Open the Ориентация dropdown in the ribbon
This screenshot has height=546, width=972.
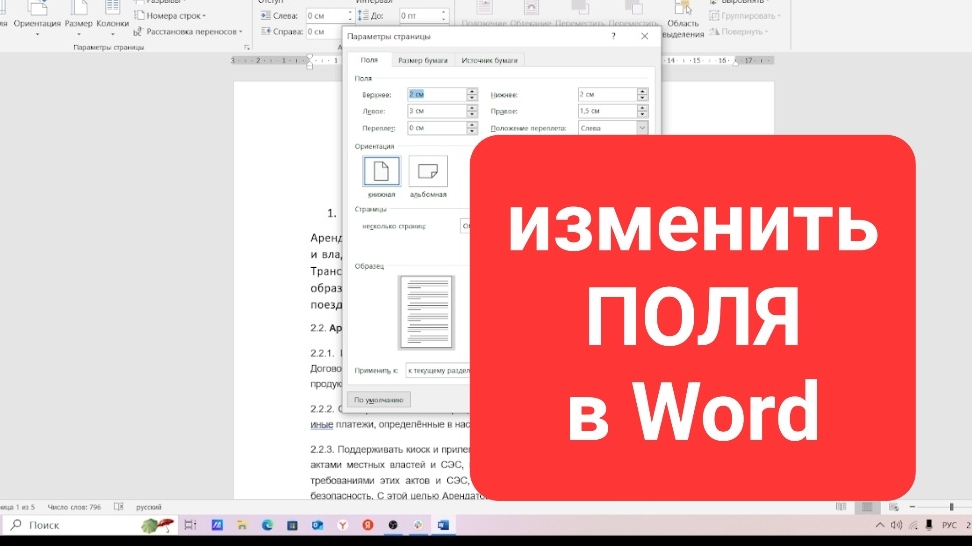pos(37,19)
